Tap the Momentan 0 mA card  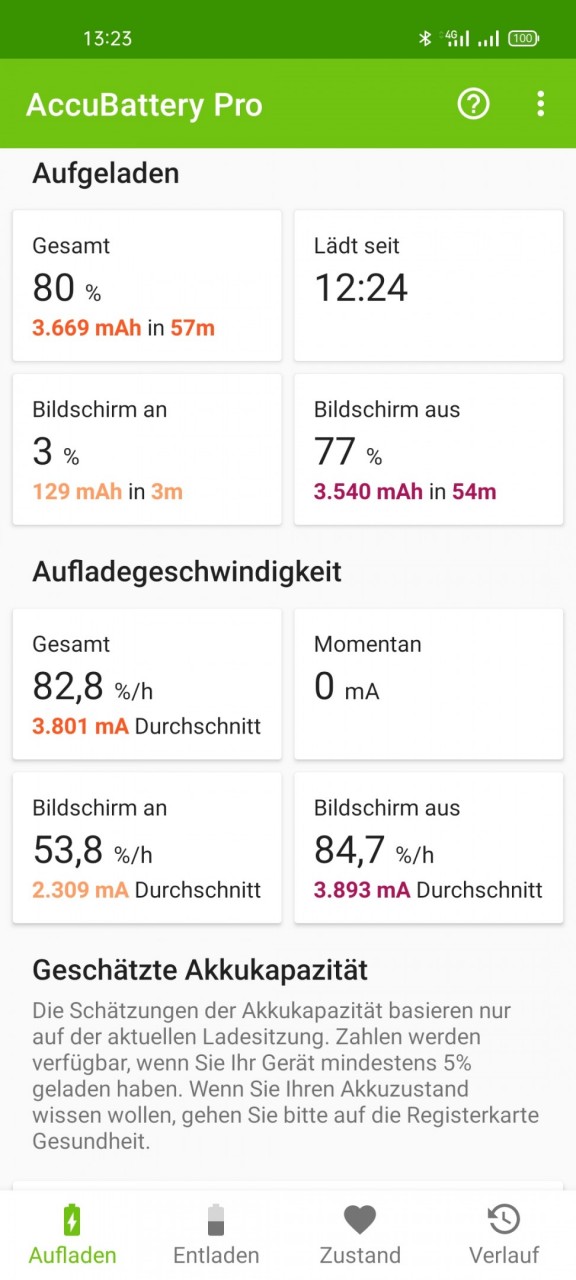(x=428, y=684)
